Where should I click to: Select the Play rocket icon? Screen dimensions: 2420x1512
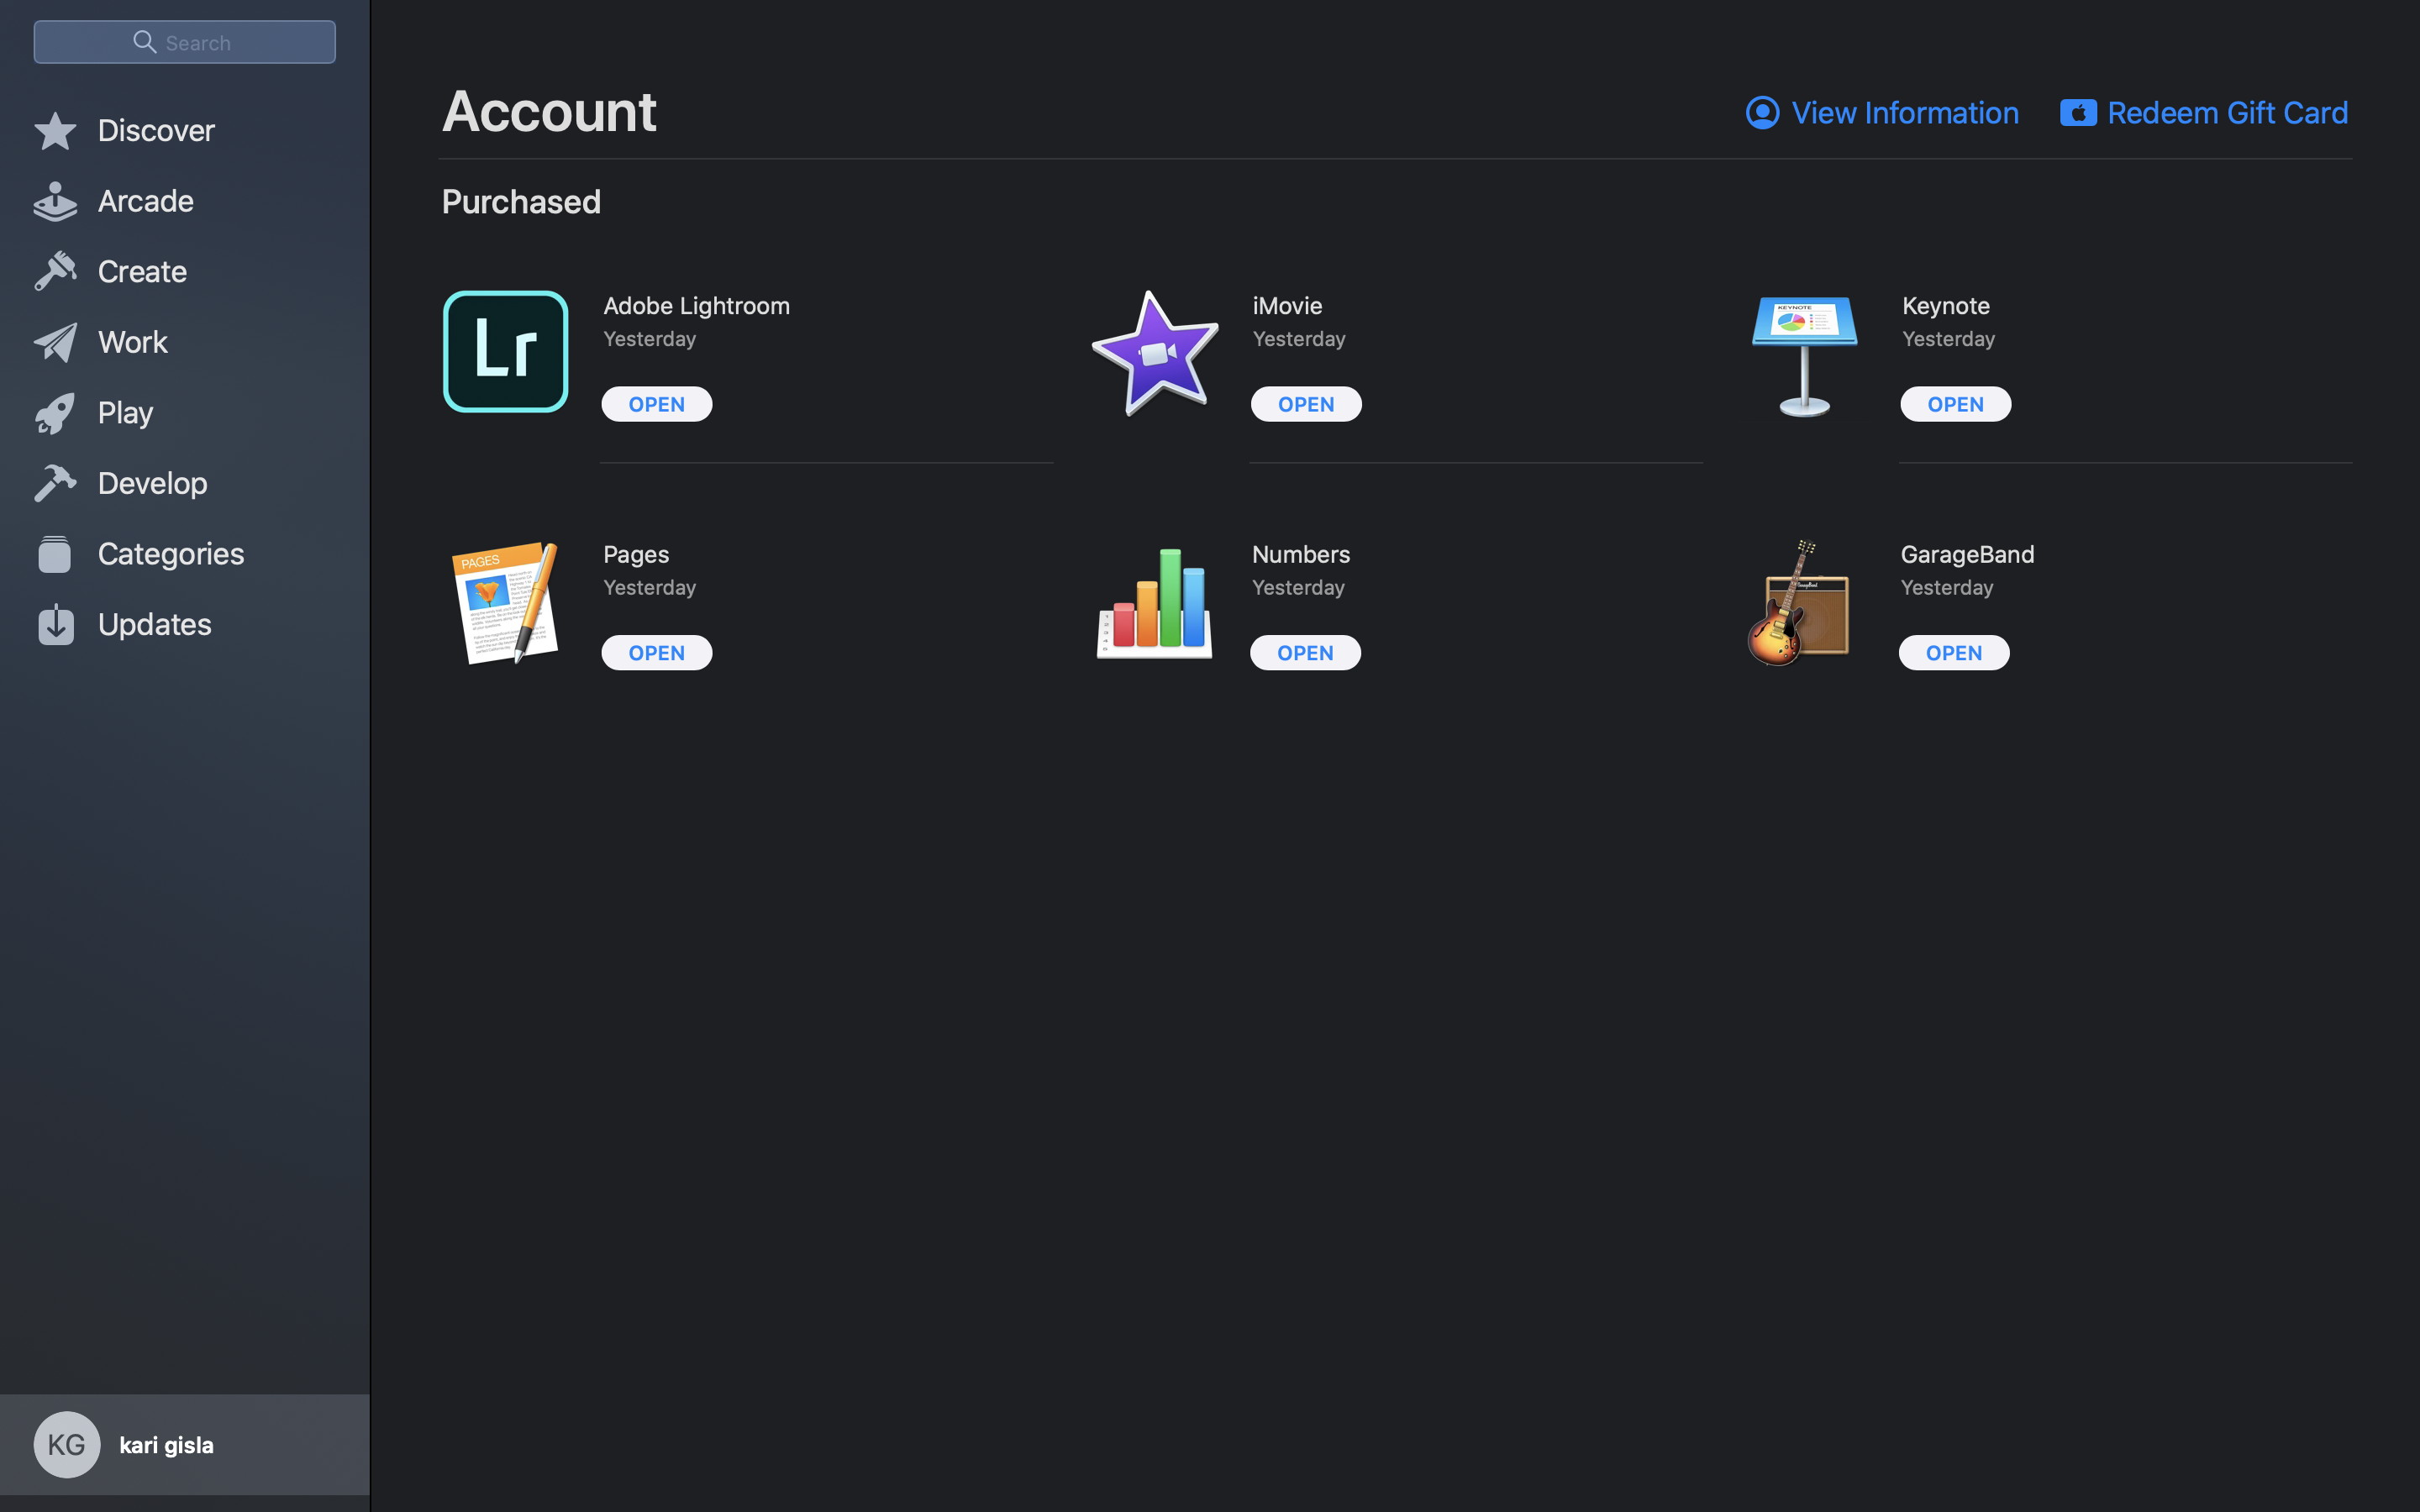pyautogui.click(x=55, y=412)
